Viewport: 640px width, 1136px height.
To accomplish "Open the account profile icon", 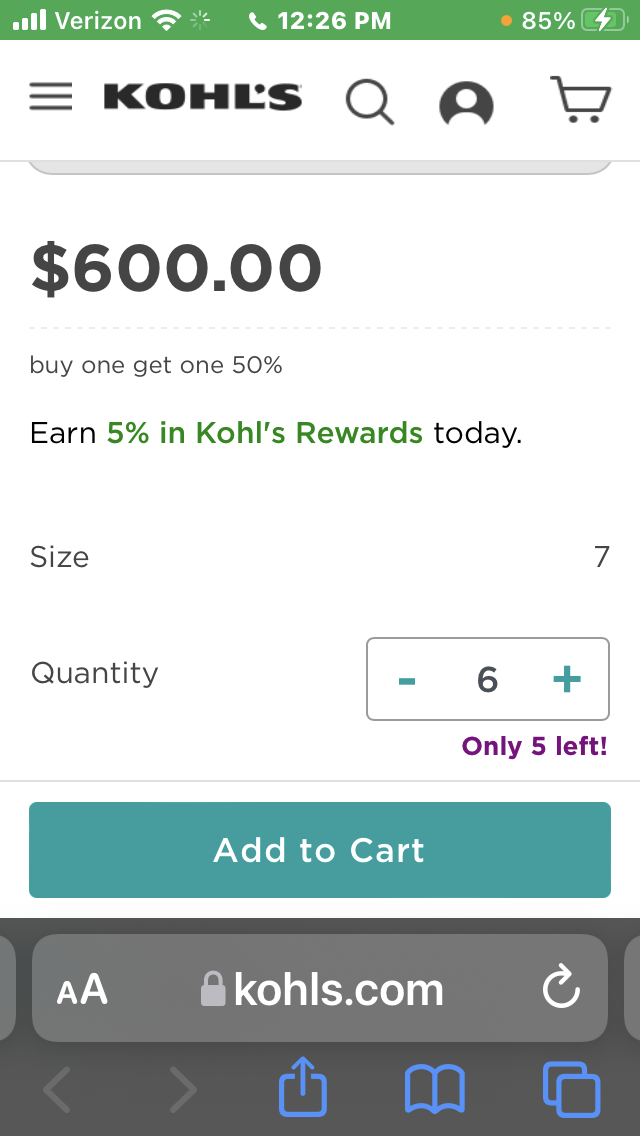I will 466,103.
